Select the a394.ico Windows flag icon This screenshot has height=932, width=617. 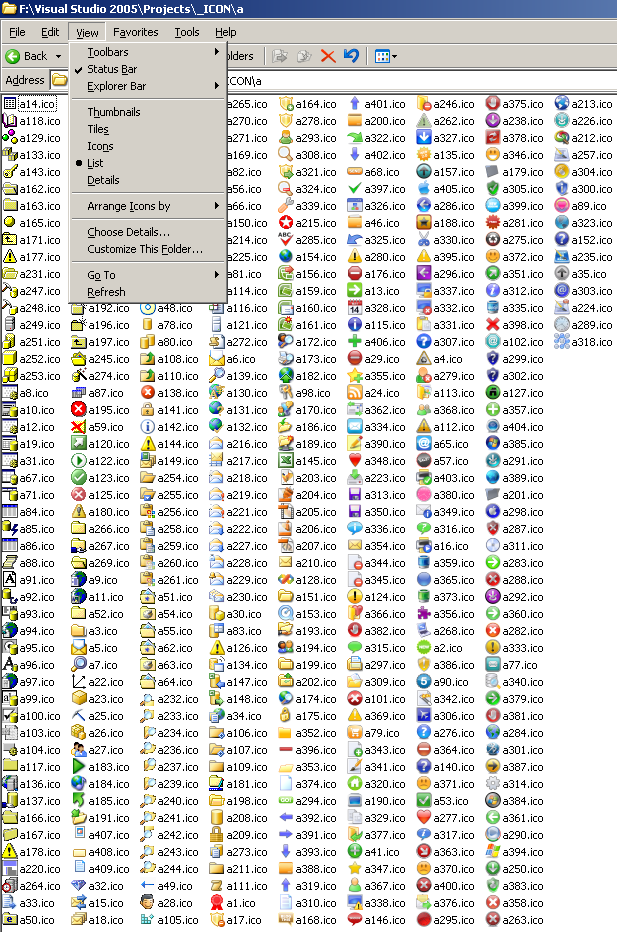492,852
